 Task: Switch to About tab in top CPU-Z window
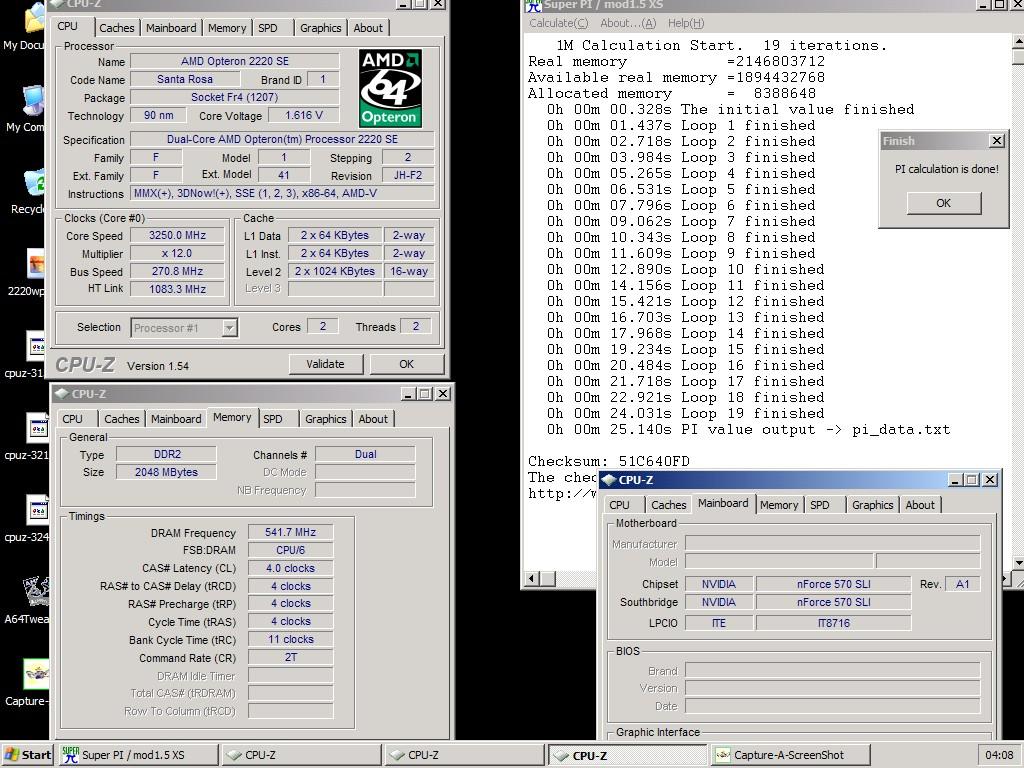[x=368, y=28]
